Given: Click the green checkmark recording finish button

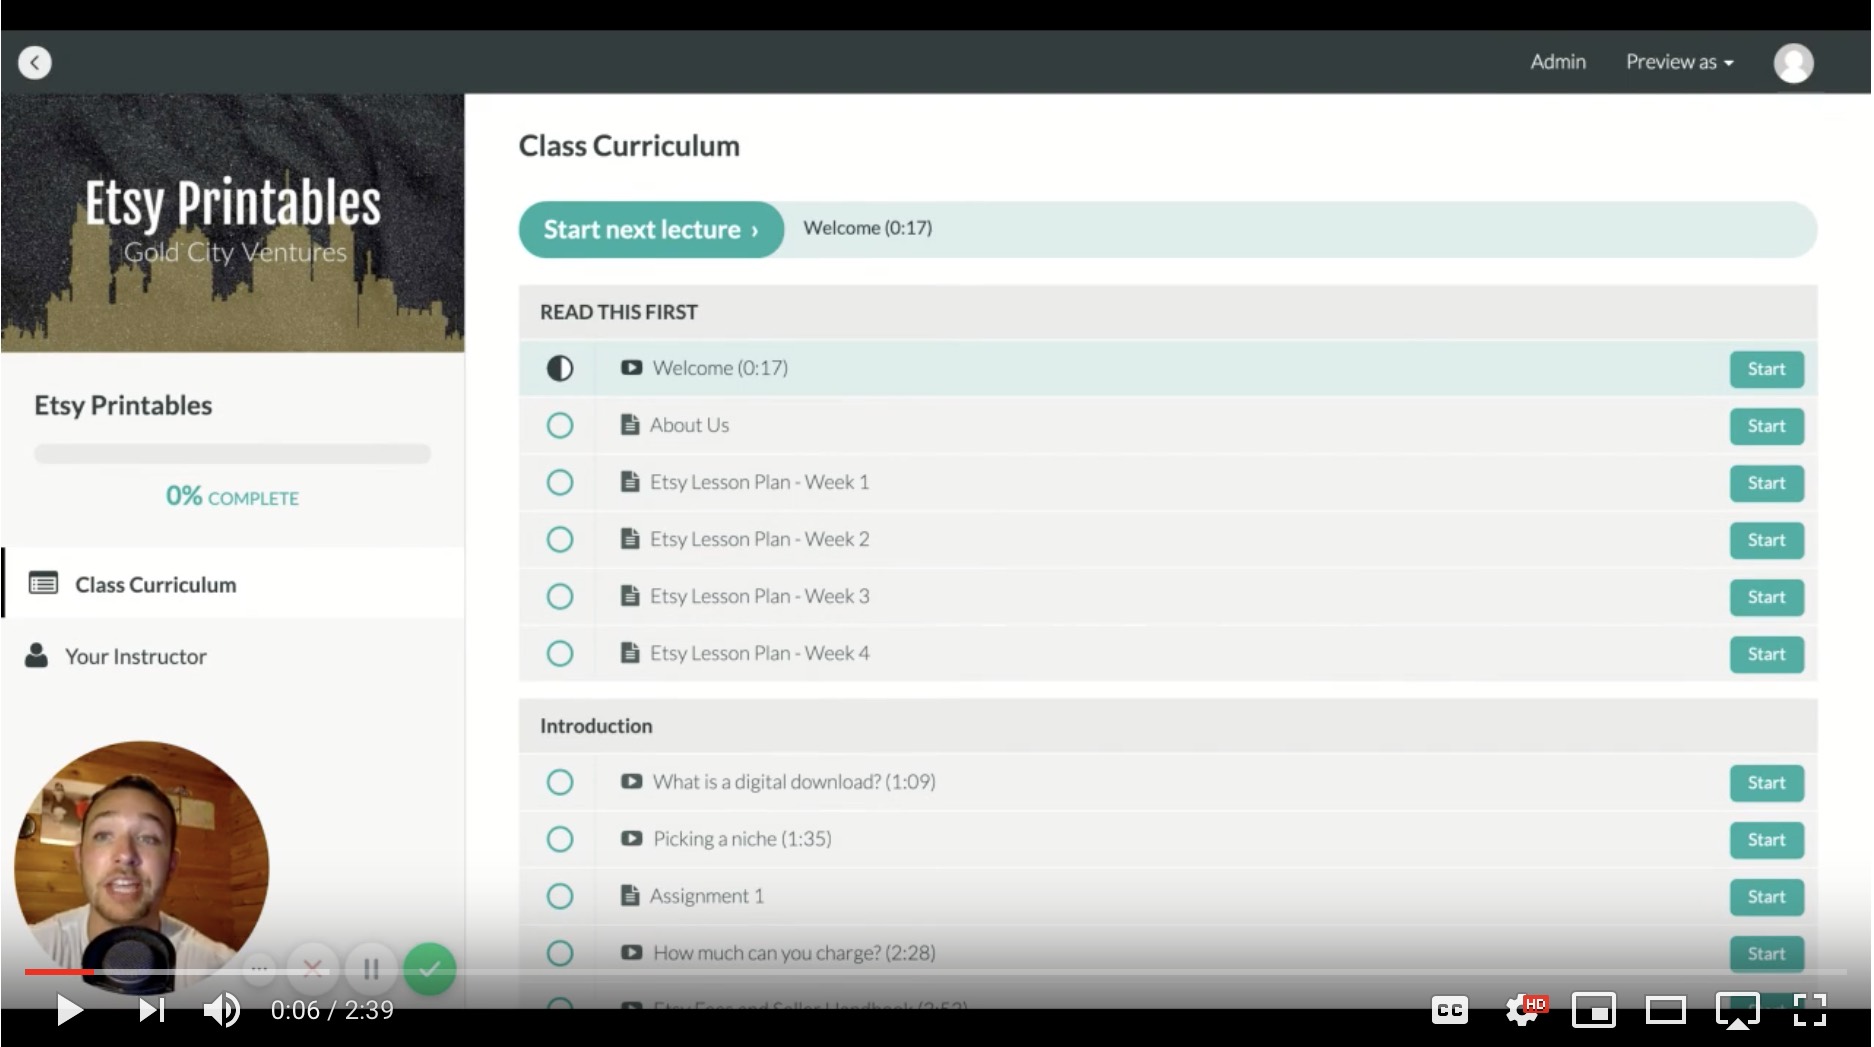Looking at the screenshot, I should point(430,968).
